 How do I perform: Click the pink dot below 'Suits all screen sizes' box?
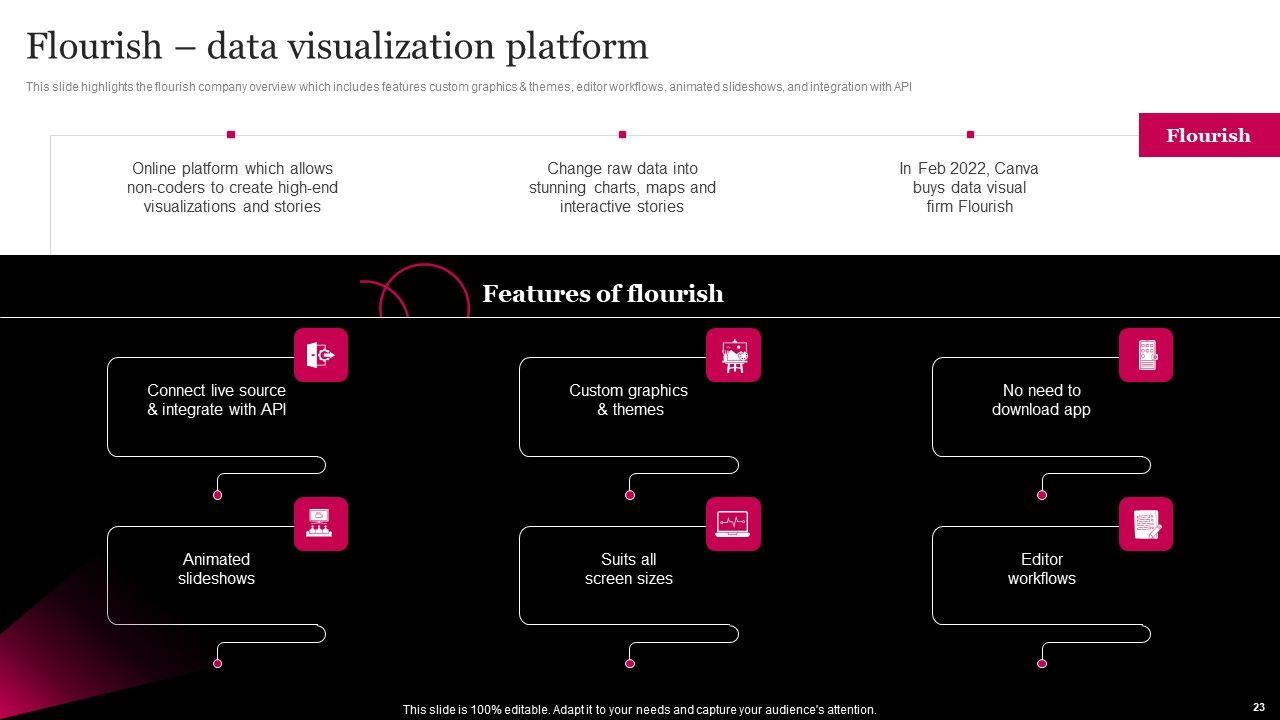tap(630, 664)
